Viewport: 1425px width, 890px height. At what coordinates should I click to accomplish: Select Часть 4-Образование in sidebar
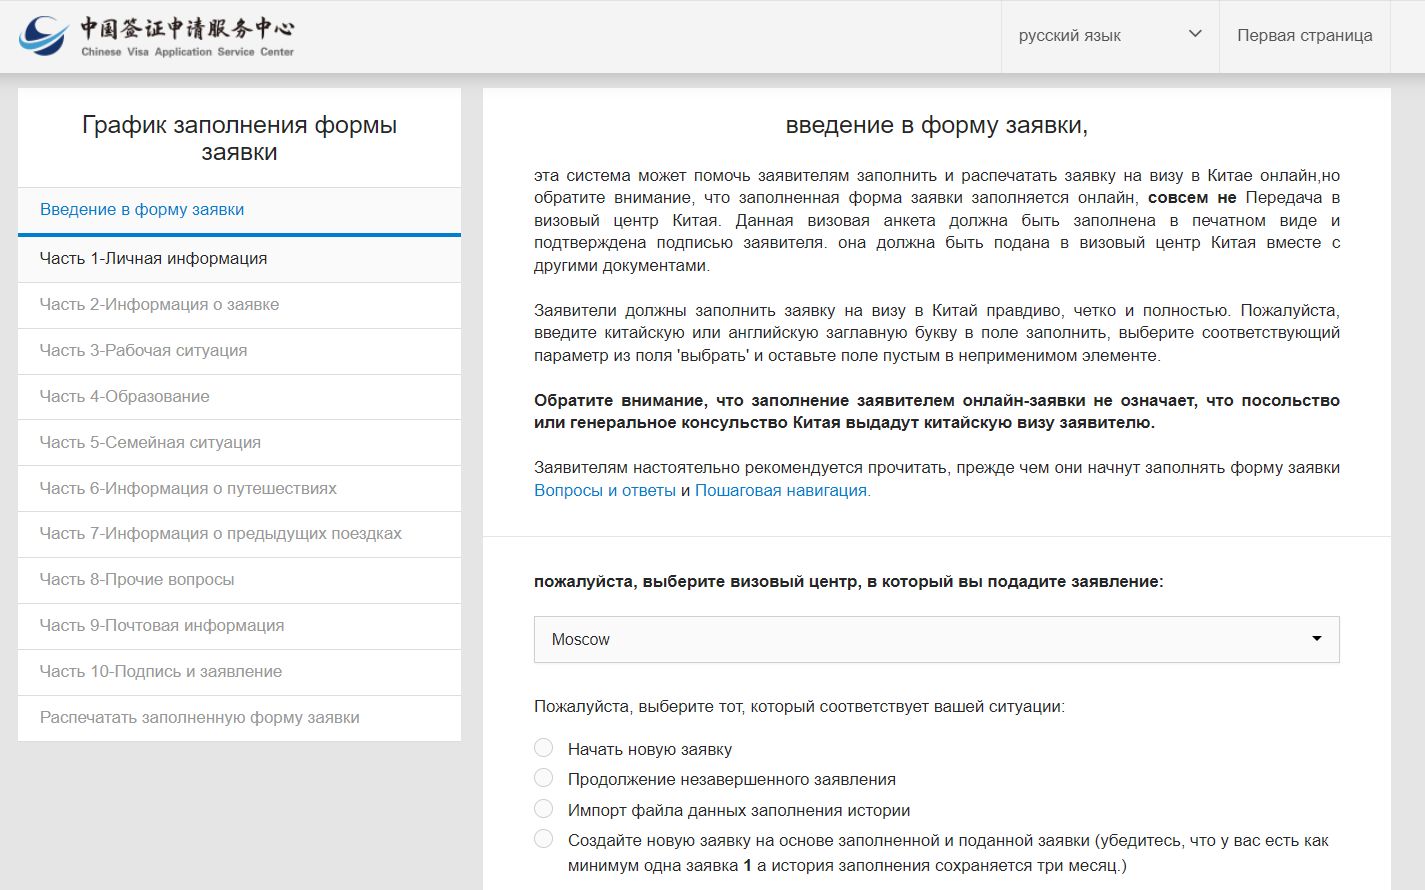[x=124, y=397]
